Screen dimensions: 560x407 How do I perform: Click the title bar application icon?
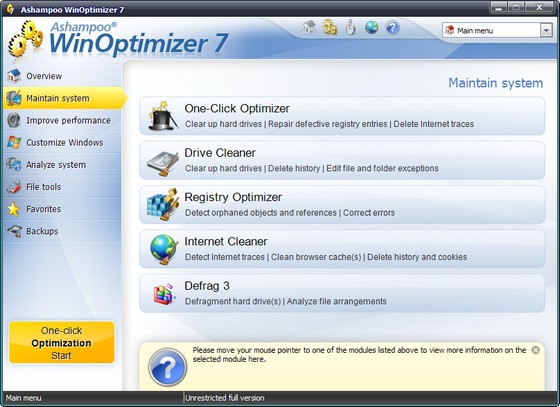point(10,9)
